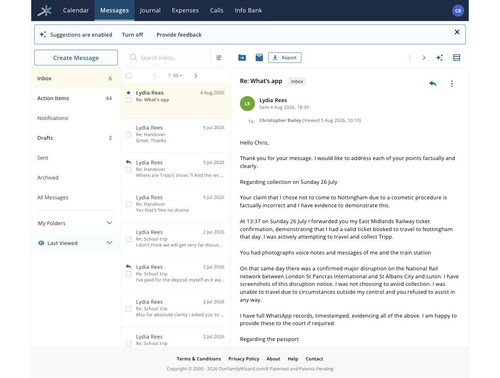Click the search magnifier icon
The height and width of the screenshot is (378, 500).
pos(133,57)
